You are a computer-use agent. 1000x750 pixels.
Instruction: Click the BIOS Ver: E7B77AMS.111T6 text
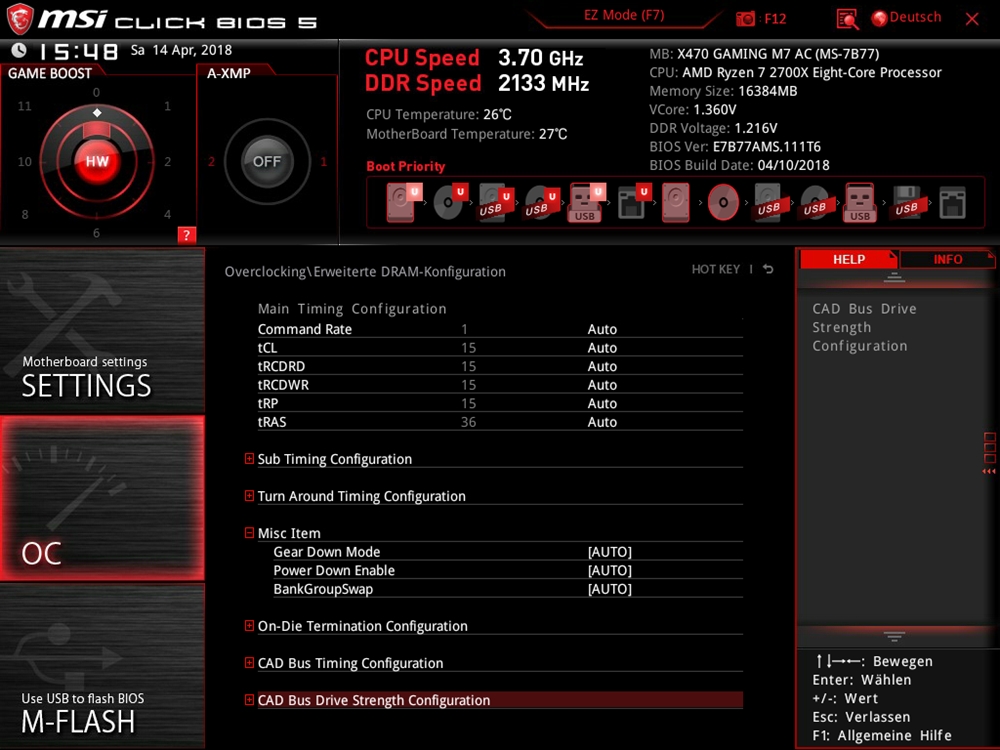pos(735,147)
